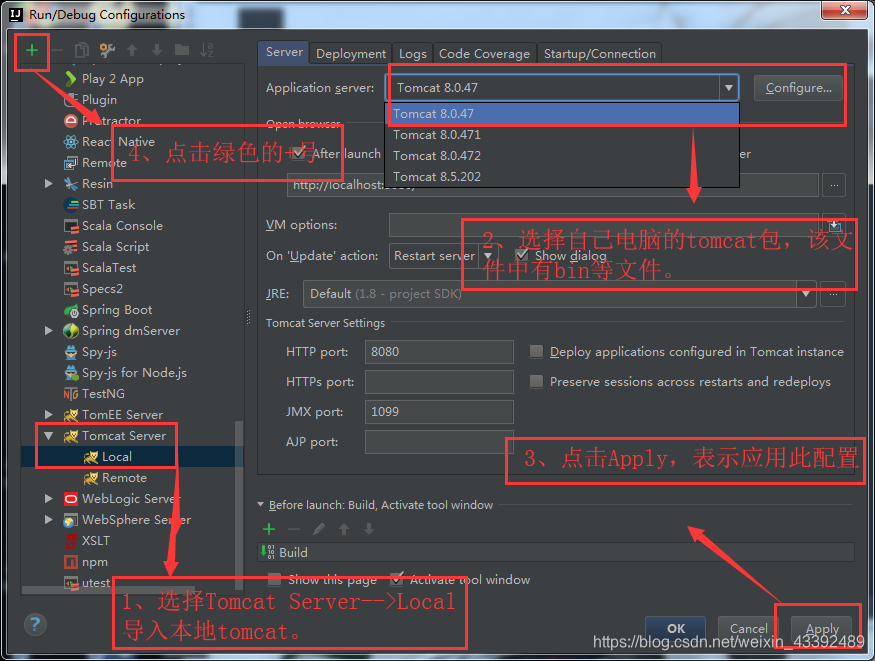Move before-launch task down arrow
Viewport: 875px width, 661px height.
click(x=369, y=529)
